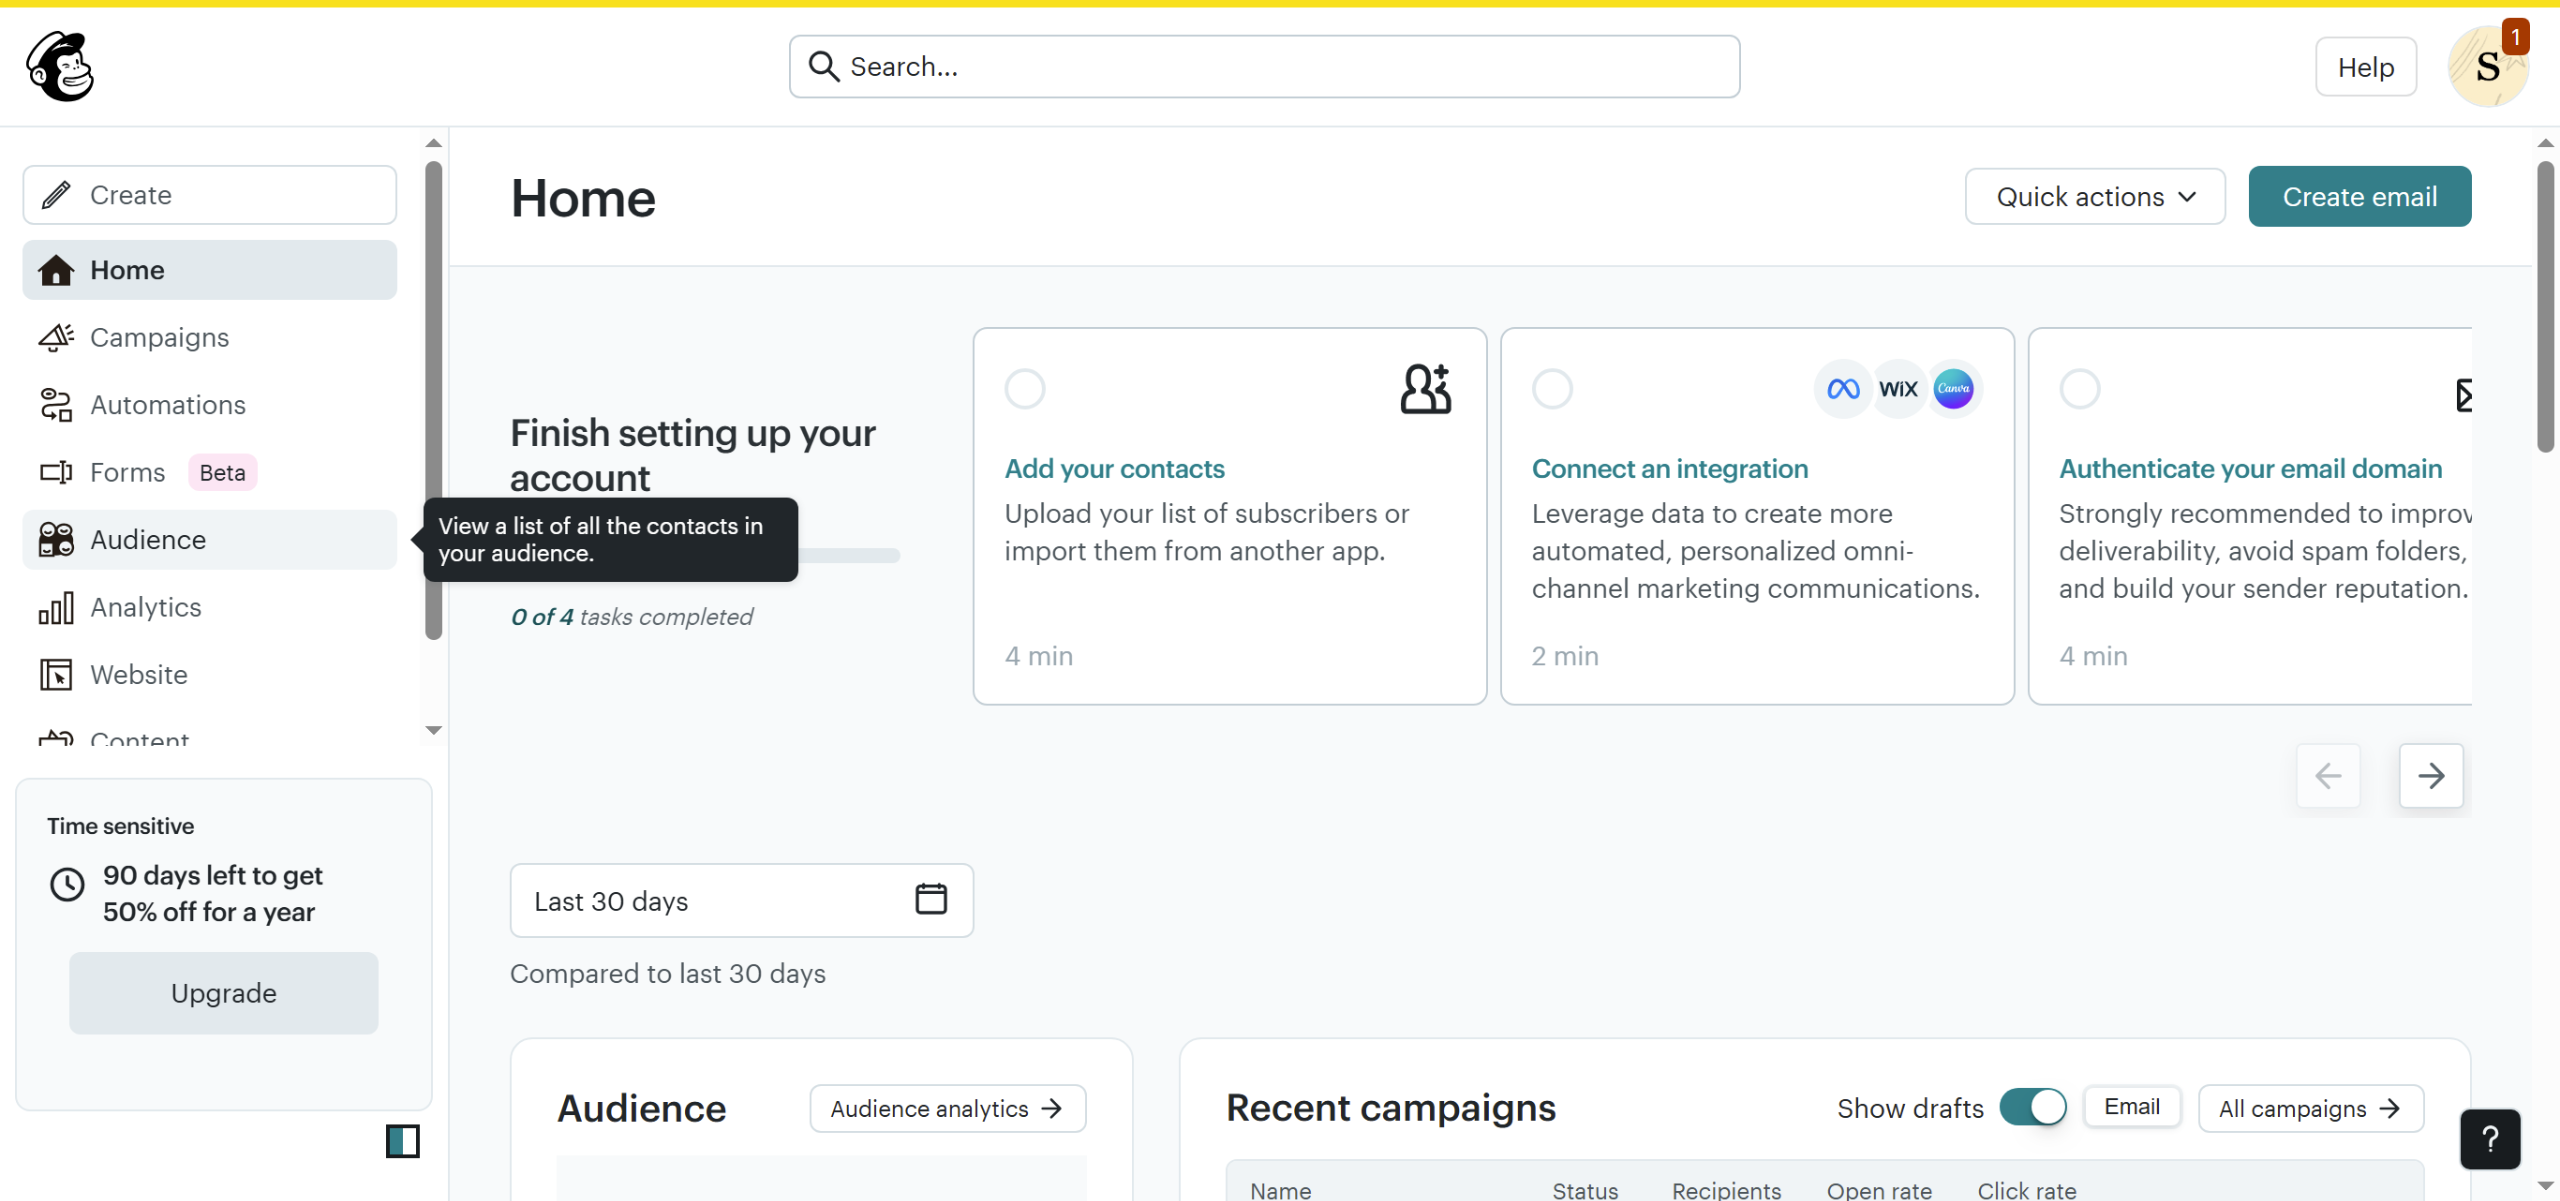Open the Website section icon
2560x1201 pixels.
tap(56, 675)
